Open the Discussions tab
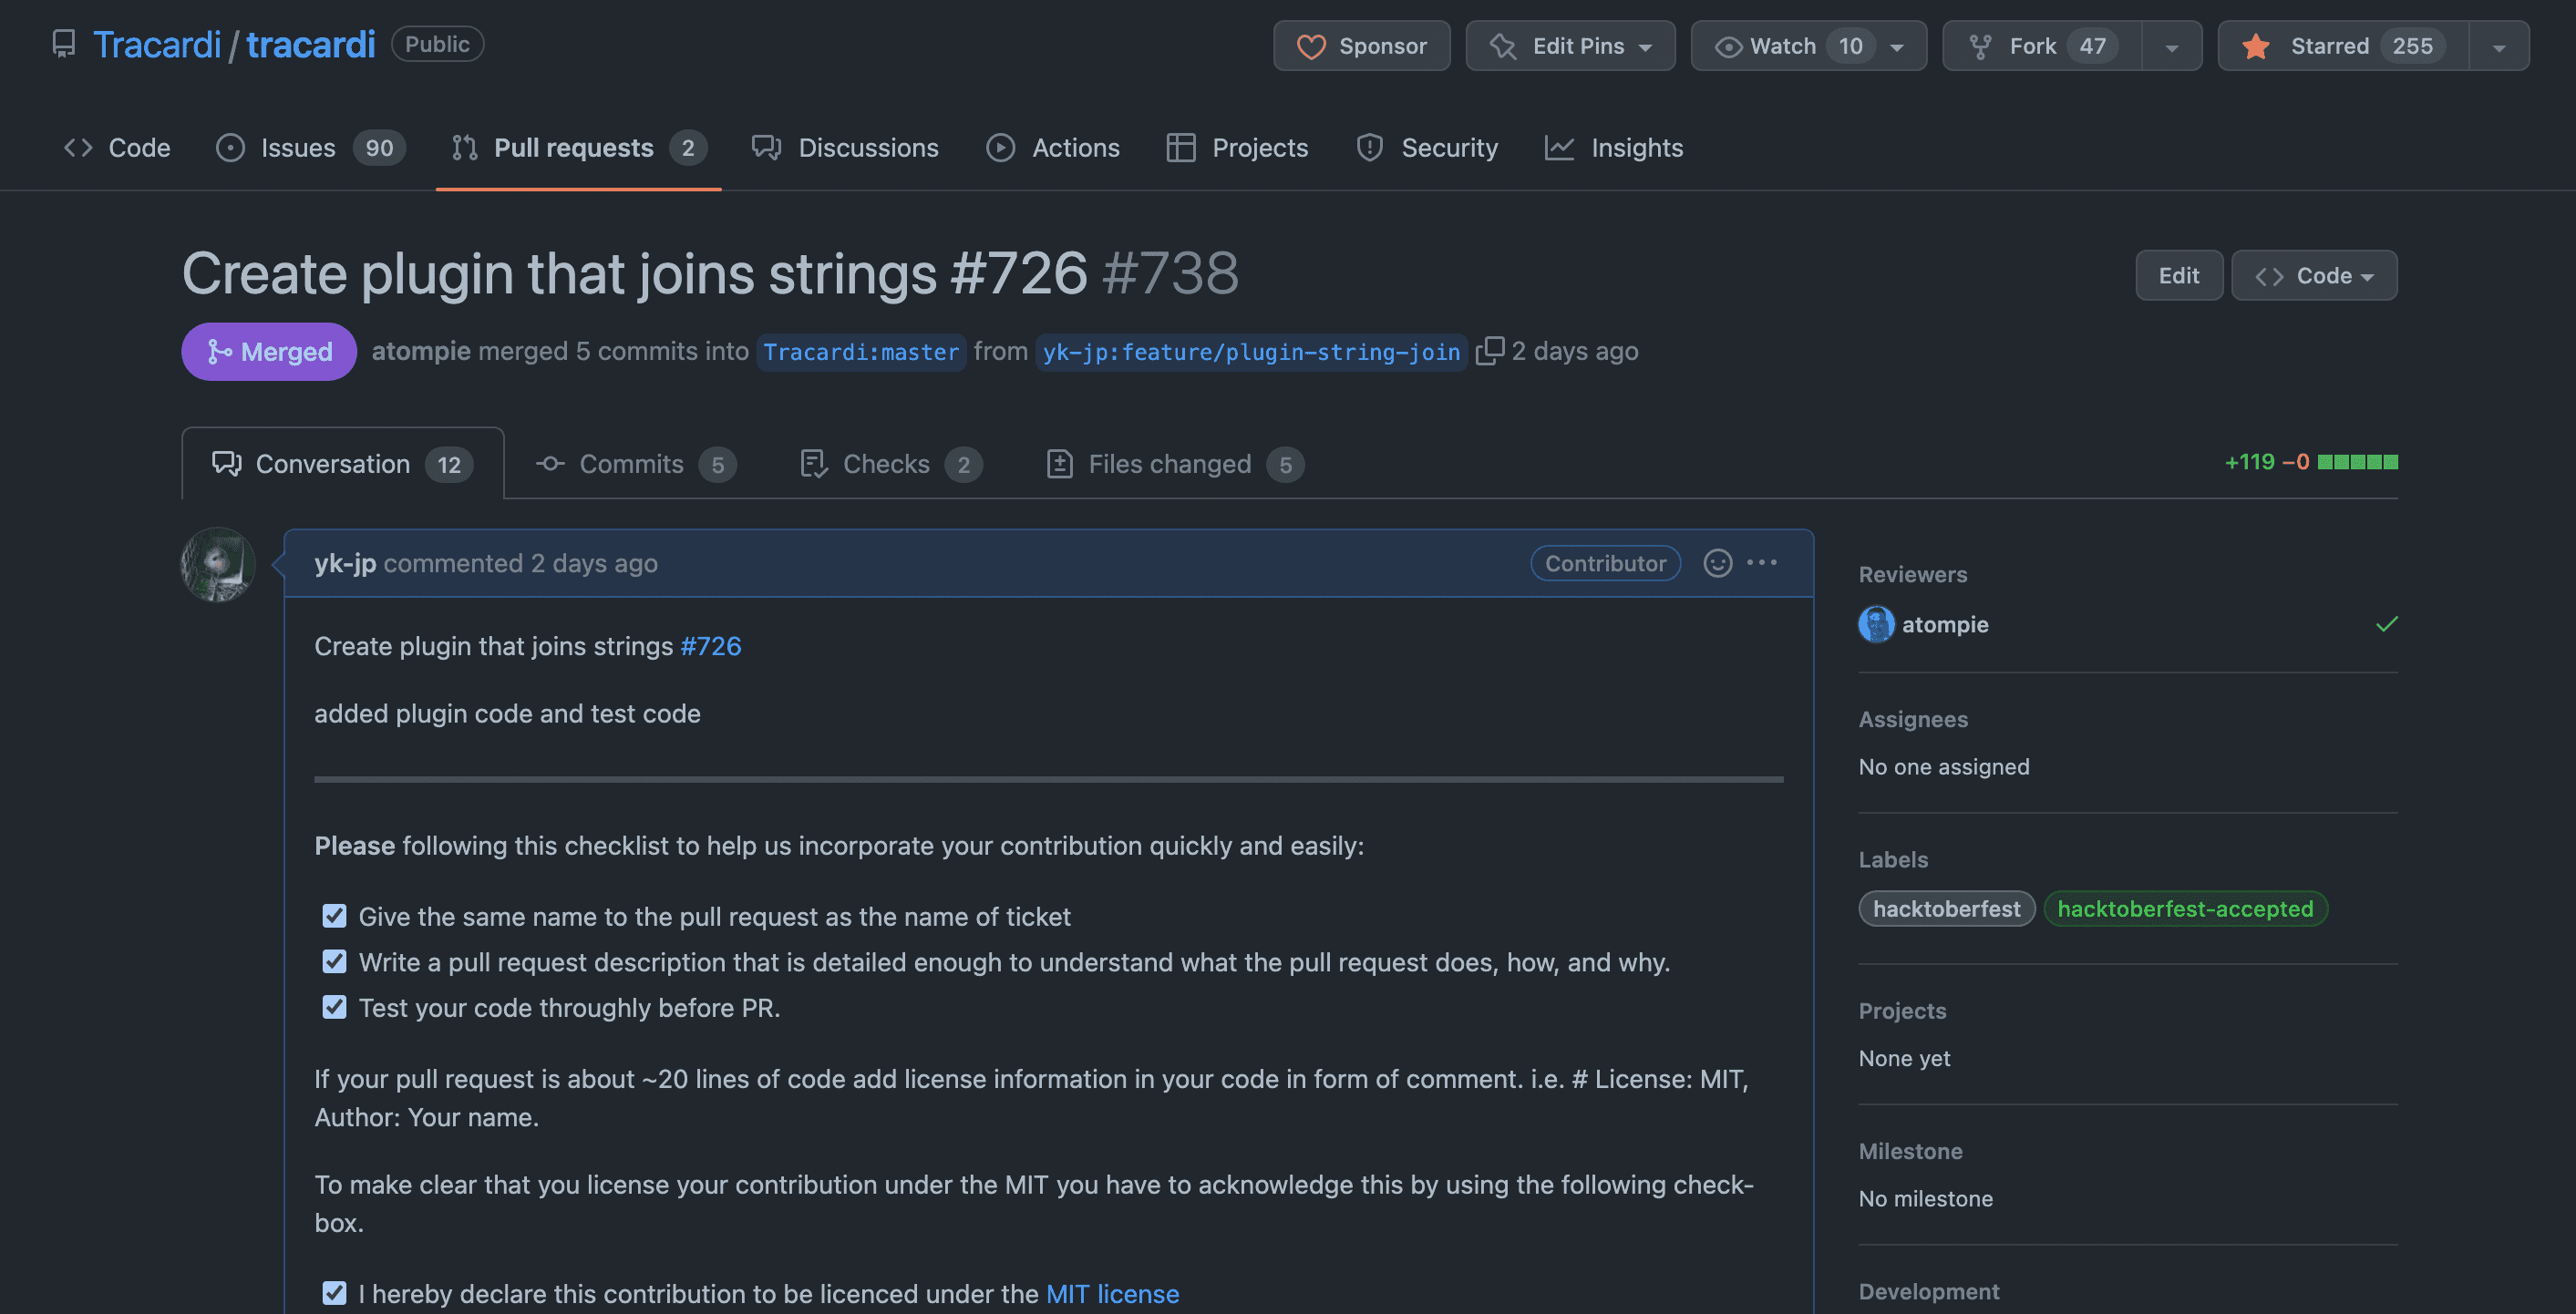2576x1314 pixels. coord(845,148)
